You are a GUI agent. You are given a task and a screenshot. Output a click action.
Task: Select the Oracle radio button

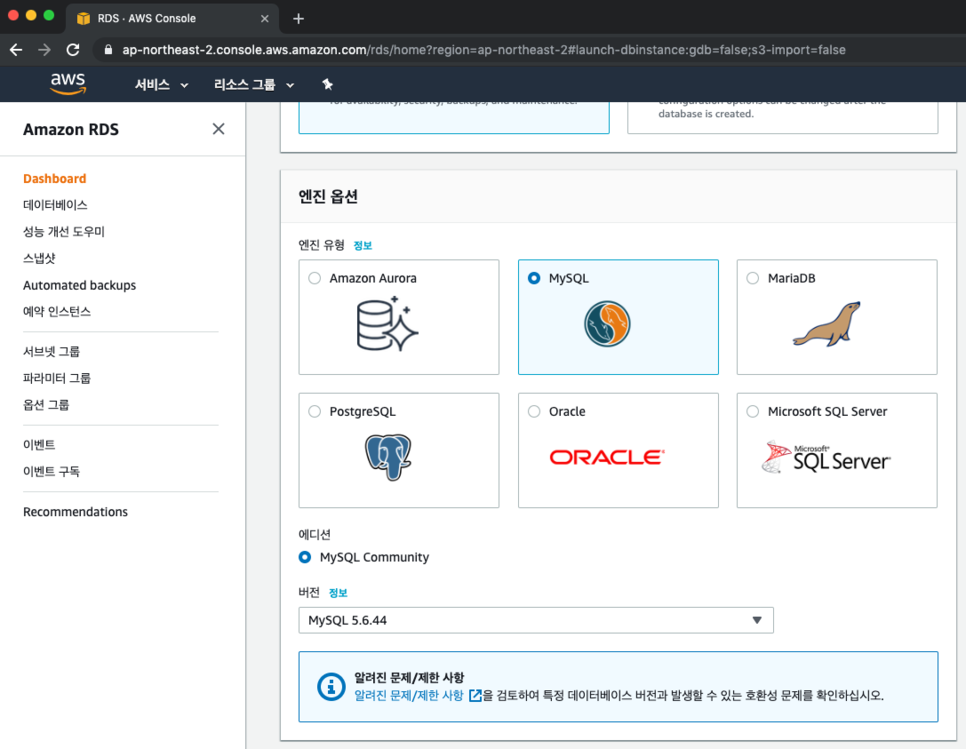pos(534,411)
